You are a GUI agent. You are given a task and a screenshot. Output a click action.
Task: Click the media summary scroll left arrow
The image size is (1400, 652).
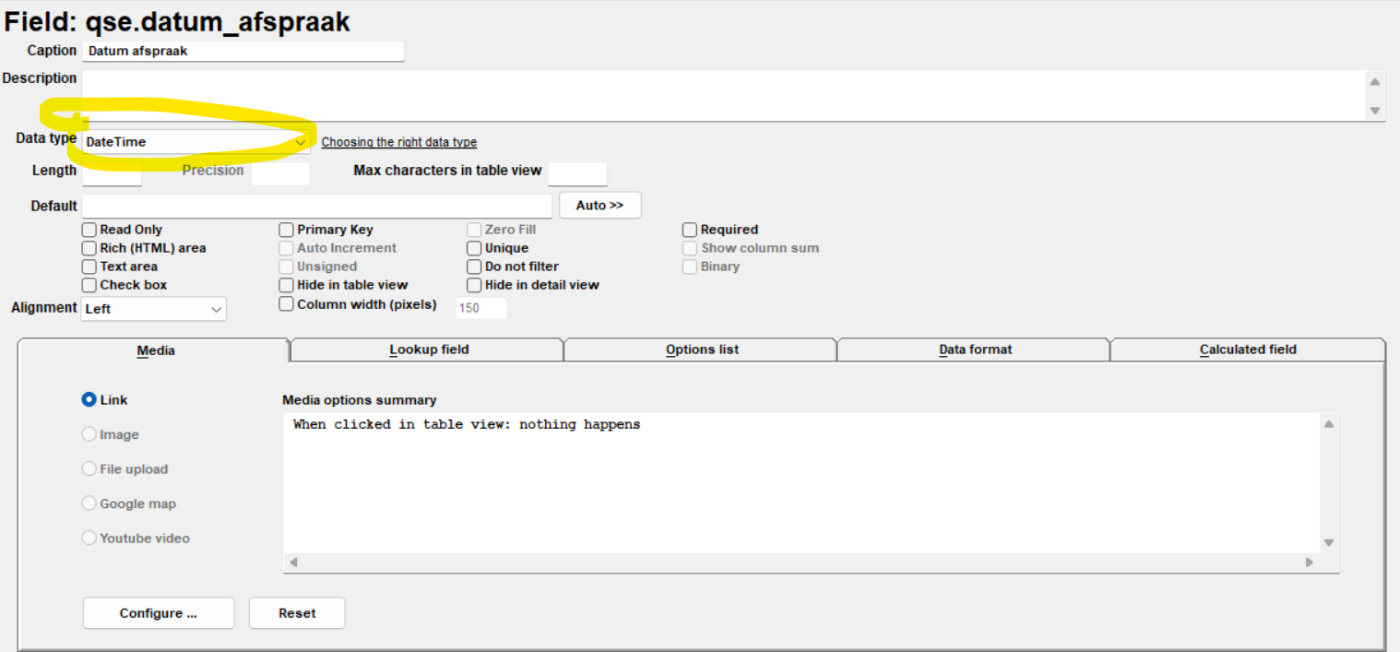pos(293,563)
